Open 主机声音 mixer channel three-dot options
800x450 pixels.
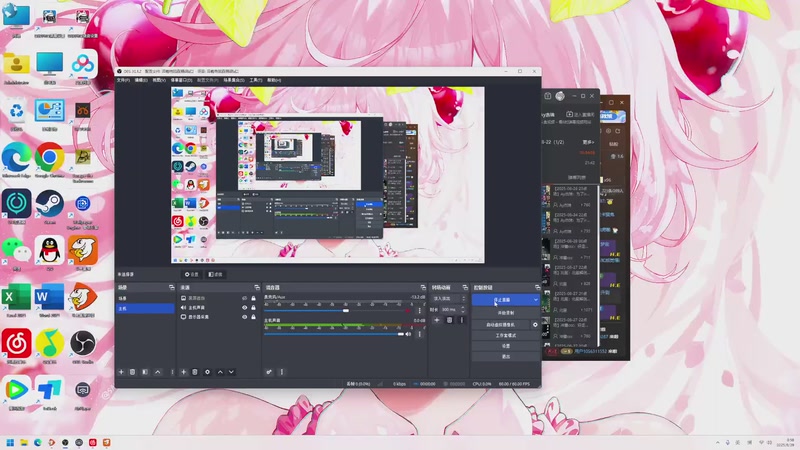420,334
